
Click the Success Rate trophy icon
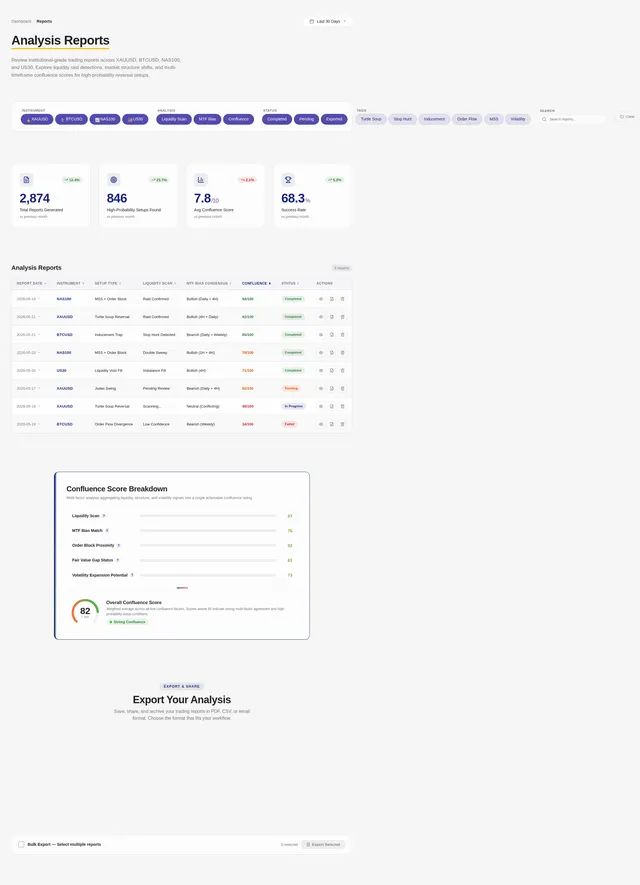[x=288, y=179]
